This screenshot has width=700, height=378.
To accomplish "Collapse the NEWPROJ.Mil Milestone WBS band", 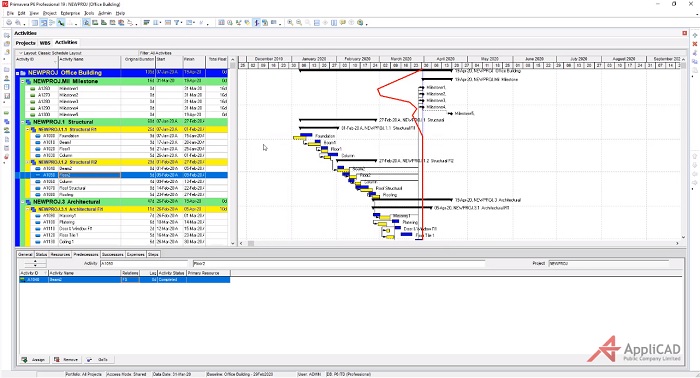I will pos(23,82).
